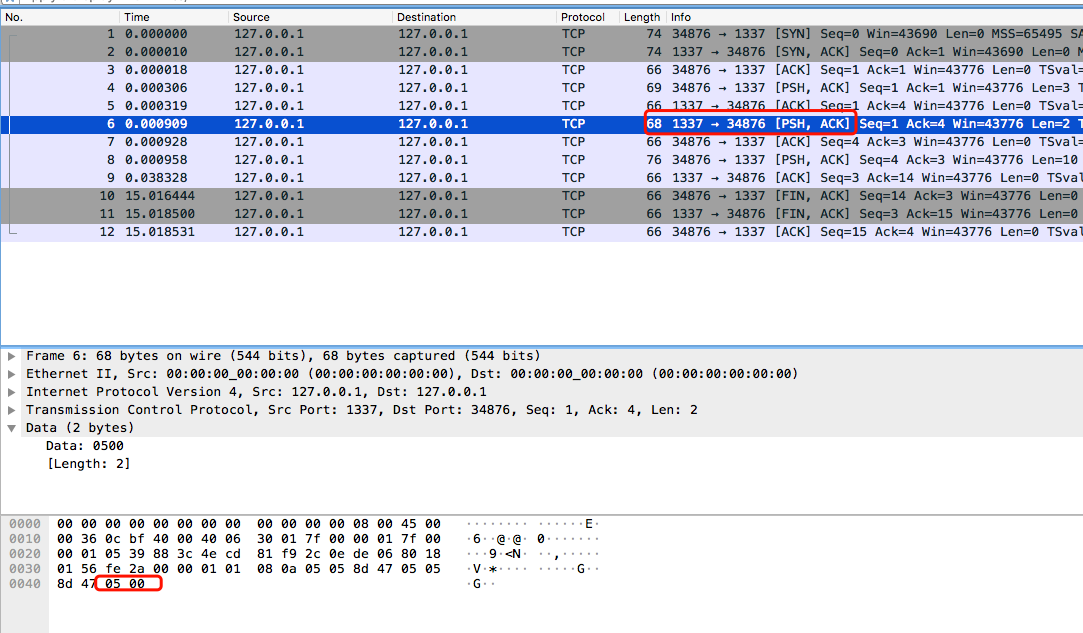Viewport: 1083px width, 633px height.
Task: Select packet 12 final ACK row
Action: pos(542,232)
